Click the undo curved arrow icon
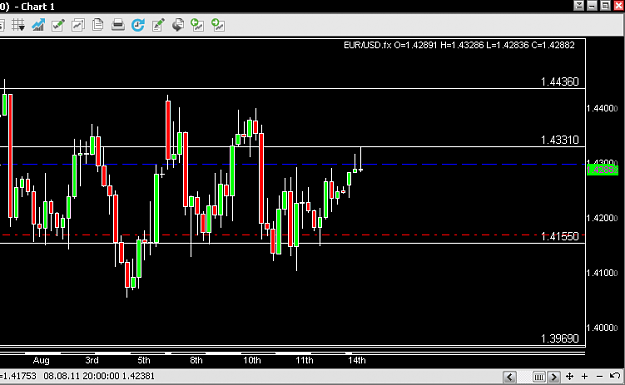This screenshot has width=625, height=385. click(x=615, y=376)
